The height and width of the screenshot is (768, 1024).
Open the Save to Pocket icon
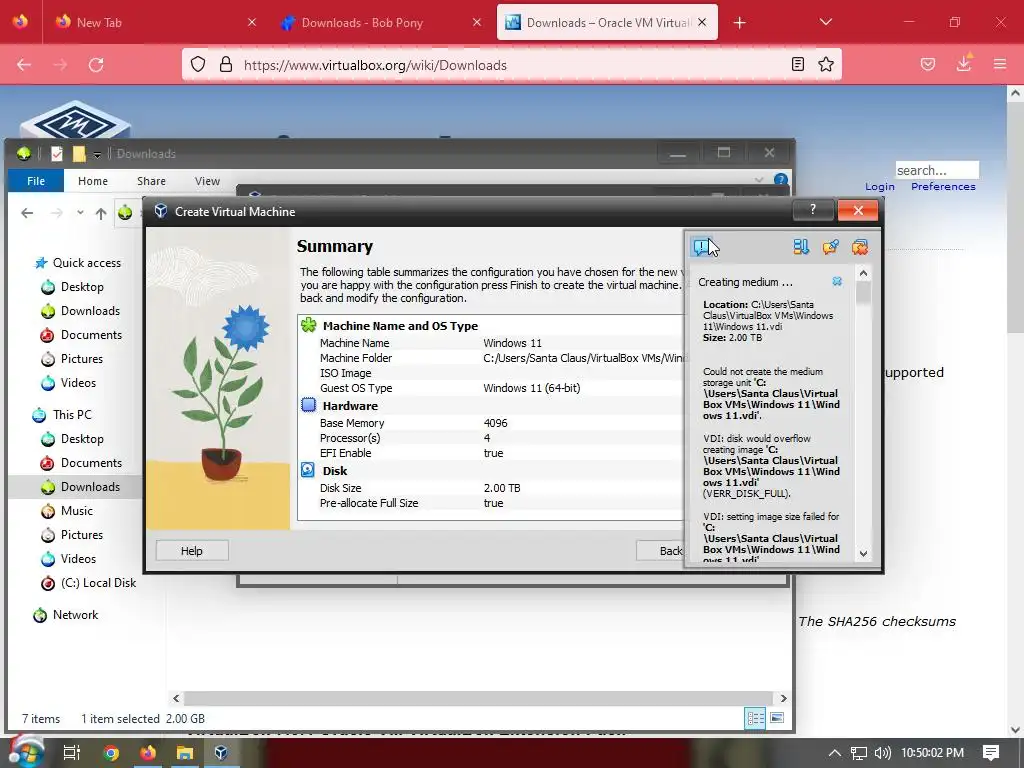928,64
